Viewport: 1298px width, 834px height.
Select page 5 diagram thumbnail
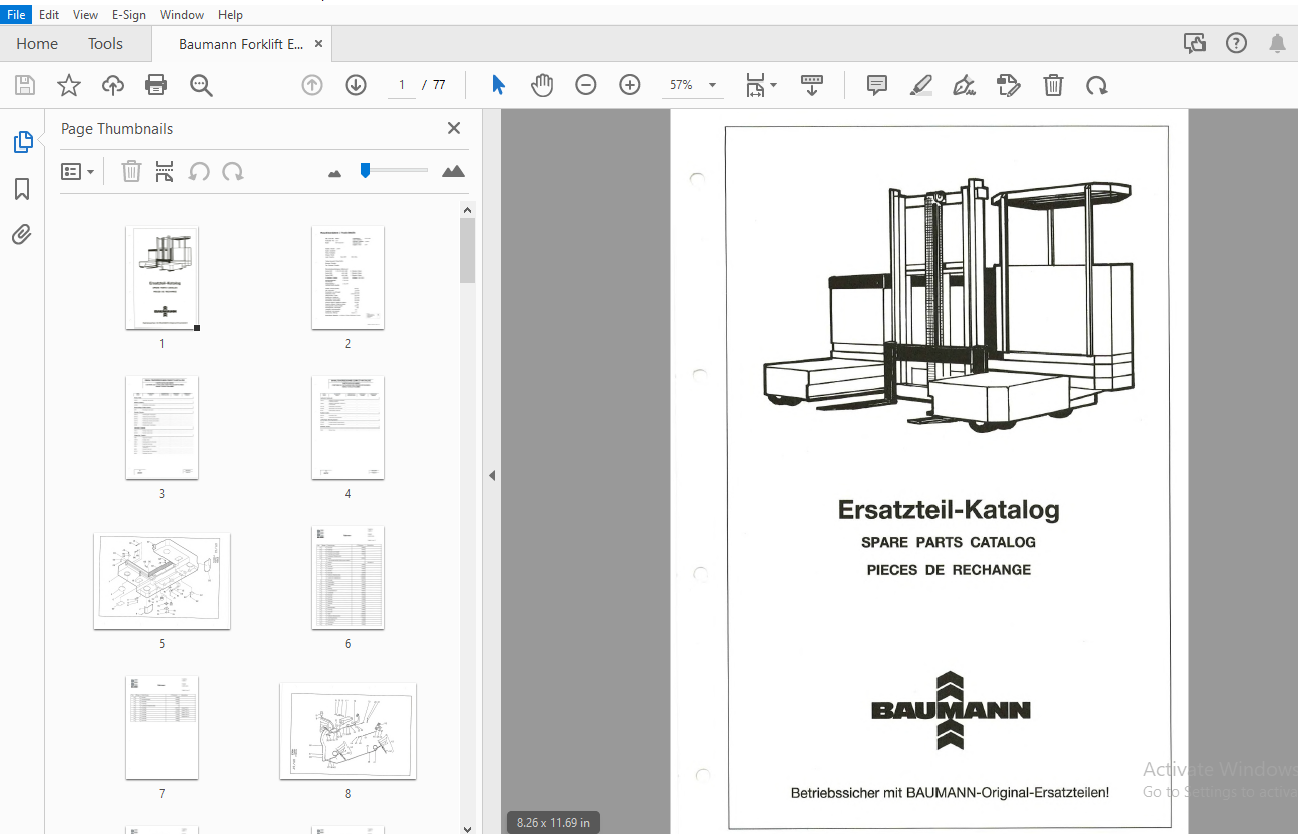[x=162, y=581]
